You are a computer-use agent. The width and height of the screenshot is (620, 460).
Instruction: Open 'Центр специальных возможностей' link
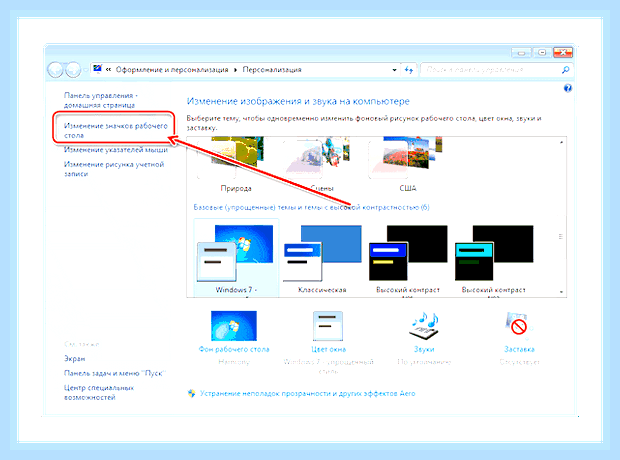click(99, 392)
